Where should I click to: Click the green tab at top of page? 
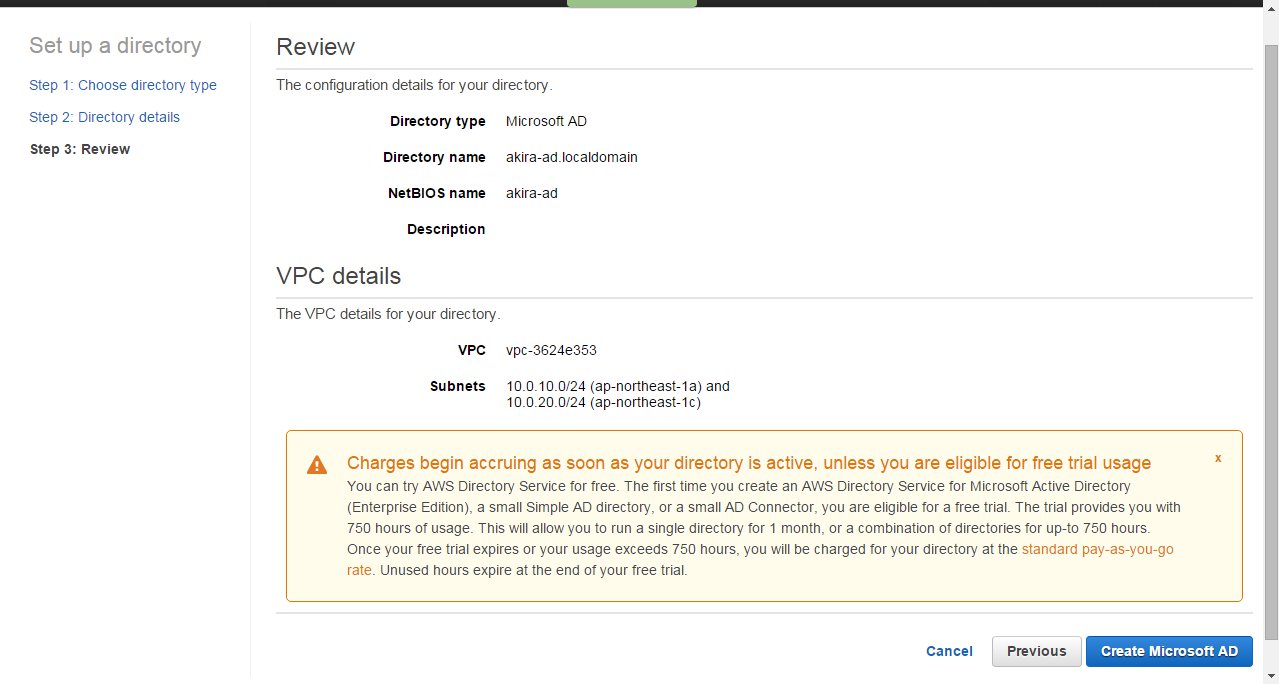coord(631,3)
